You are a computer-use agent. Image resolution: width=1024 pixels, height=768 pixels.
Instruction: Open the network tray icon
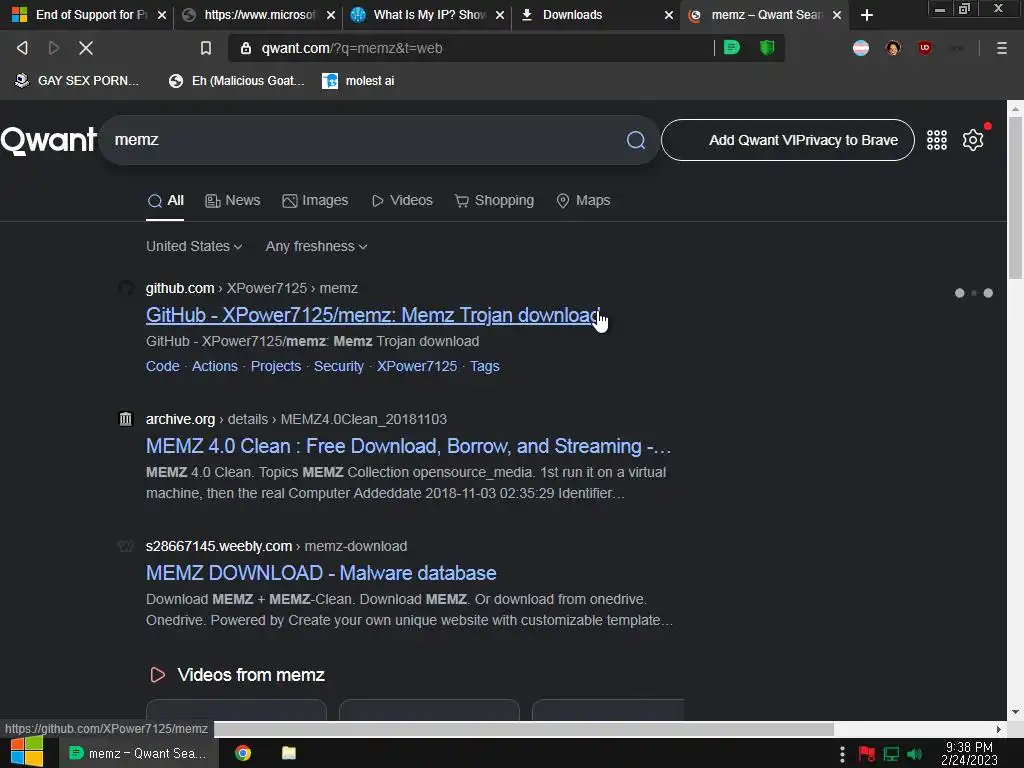pos(891,754)
